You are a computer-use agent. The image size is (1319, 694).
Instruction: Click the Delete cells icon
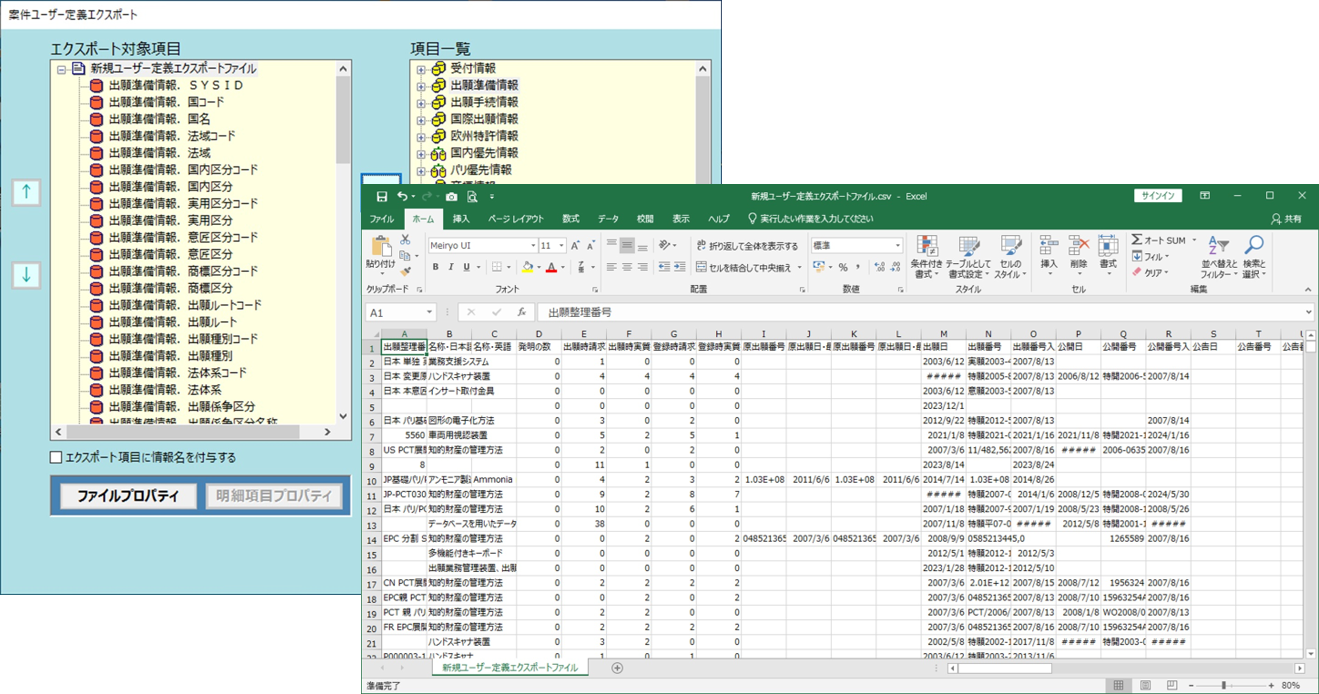coord(1078,247)
